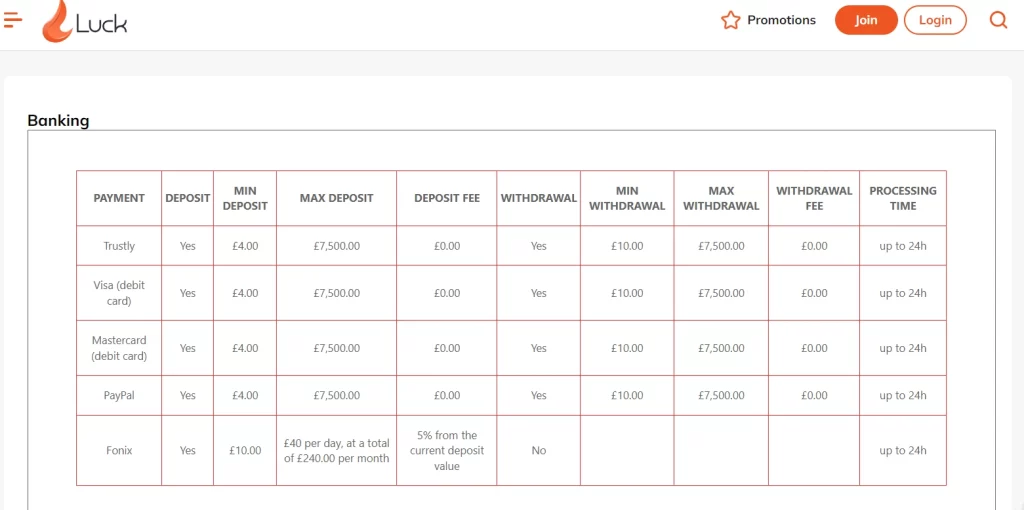Click '5% from the current deposit value' cell
1024x510 pixels.
447,451
